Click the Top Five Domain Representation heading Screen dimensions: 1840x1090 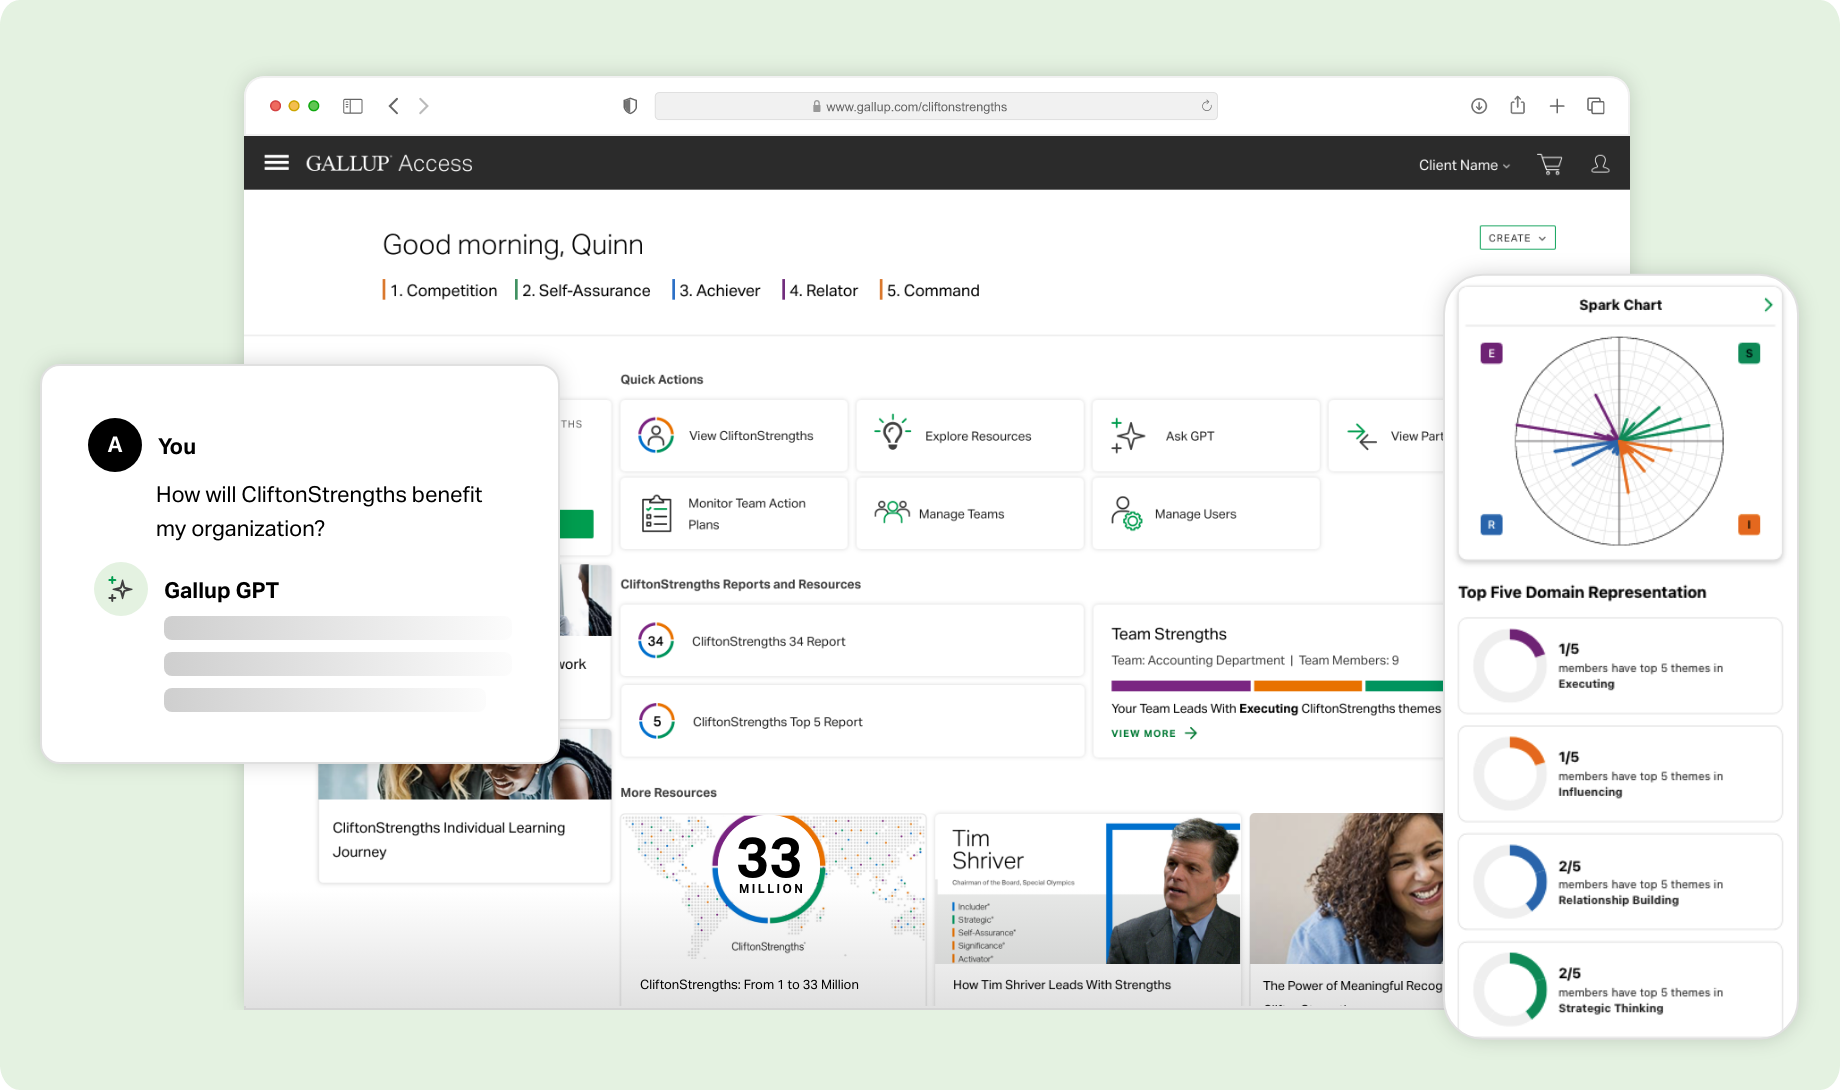tap(1582, 592)
